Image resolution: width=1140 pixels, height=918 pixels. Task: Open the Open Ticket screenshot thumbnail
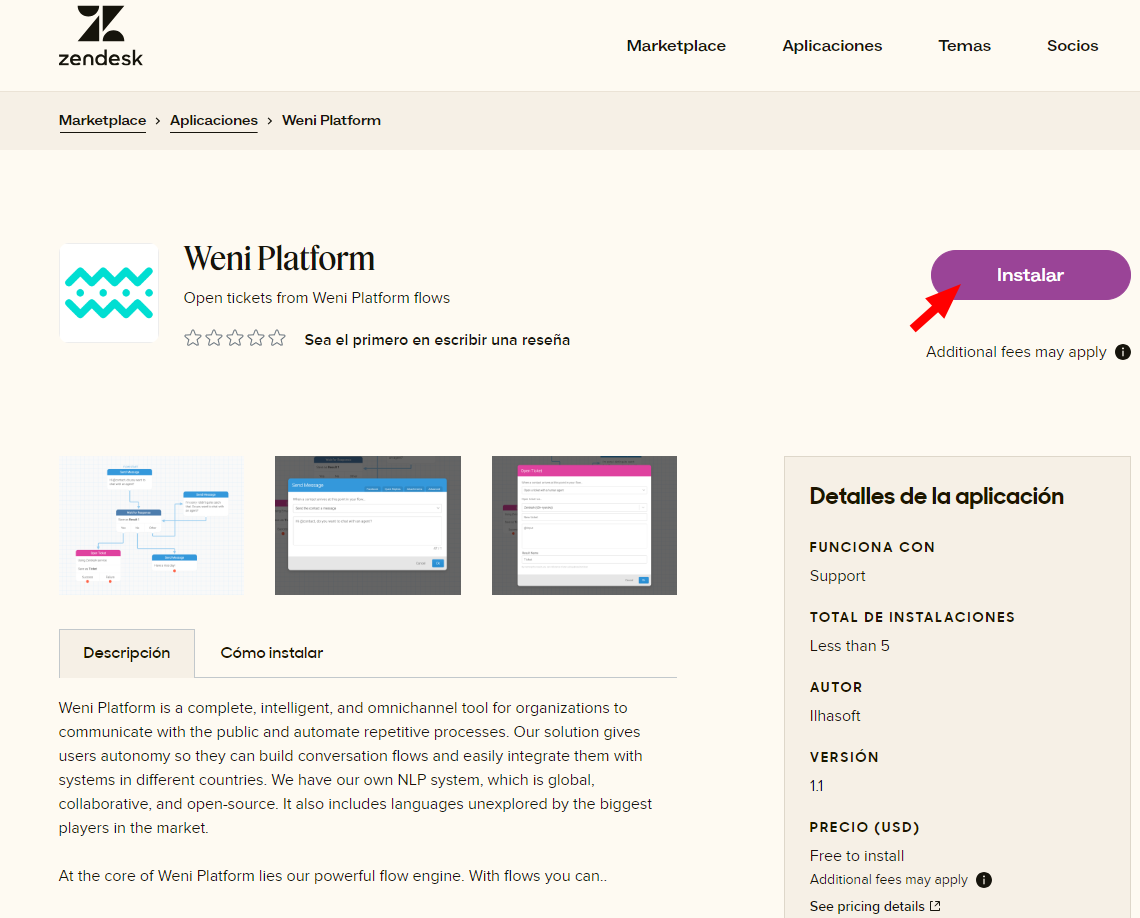click(584, 525)
